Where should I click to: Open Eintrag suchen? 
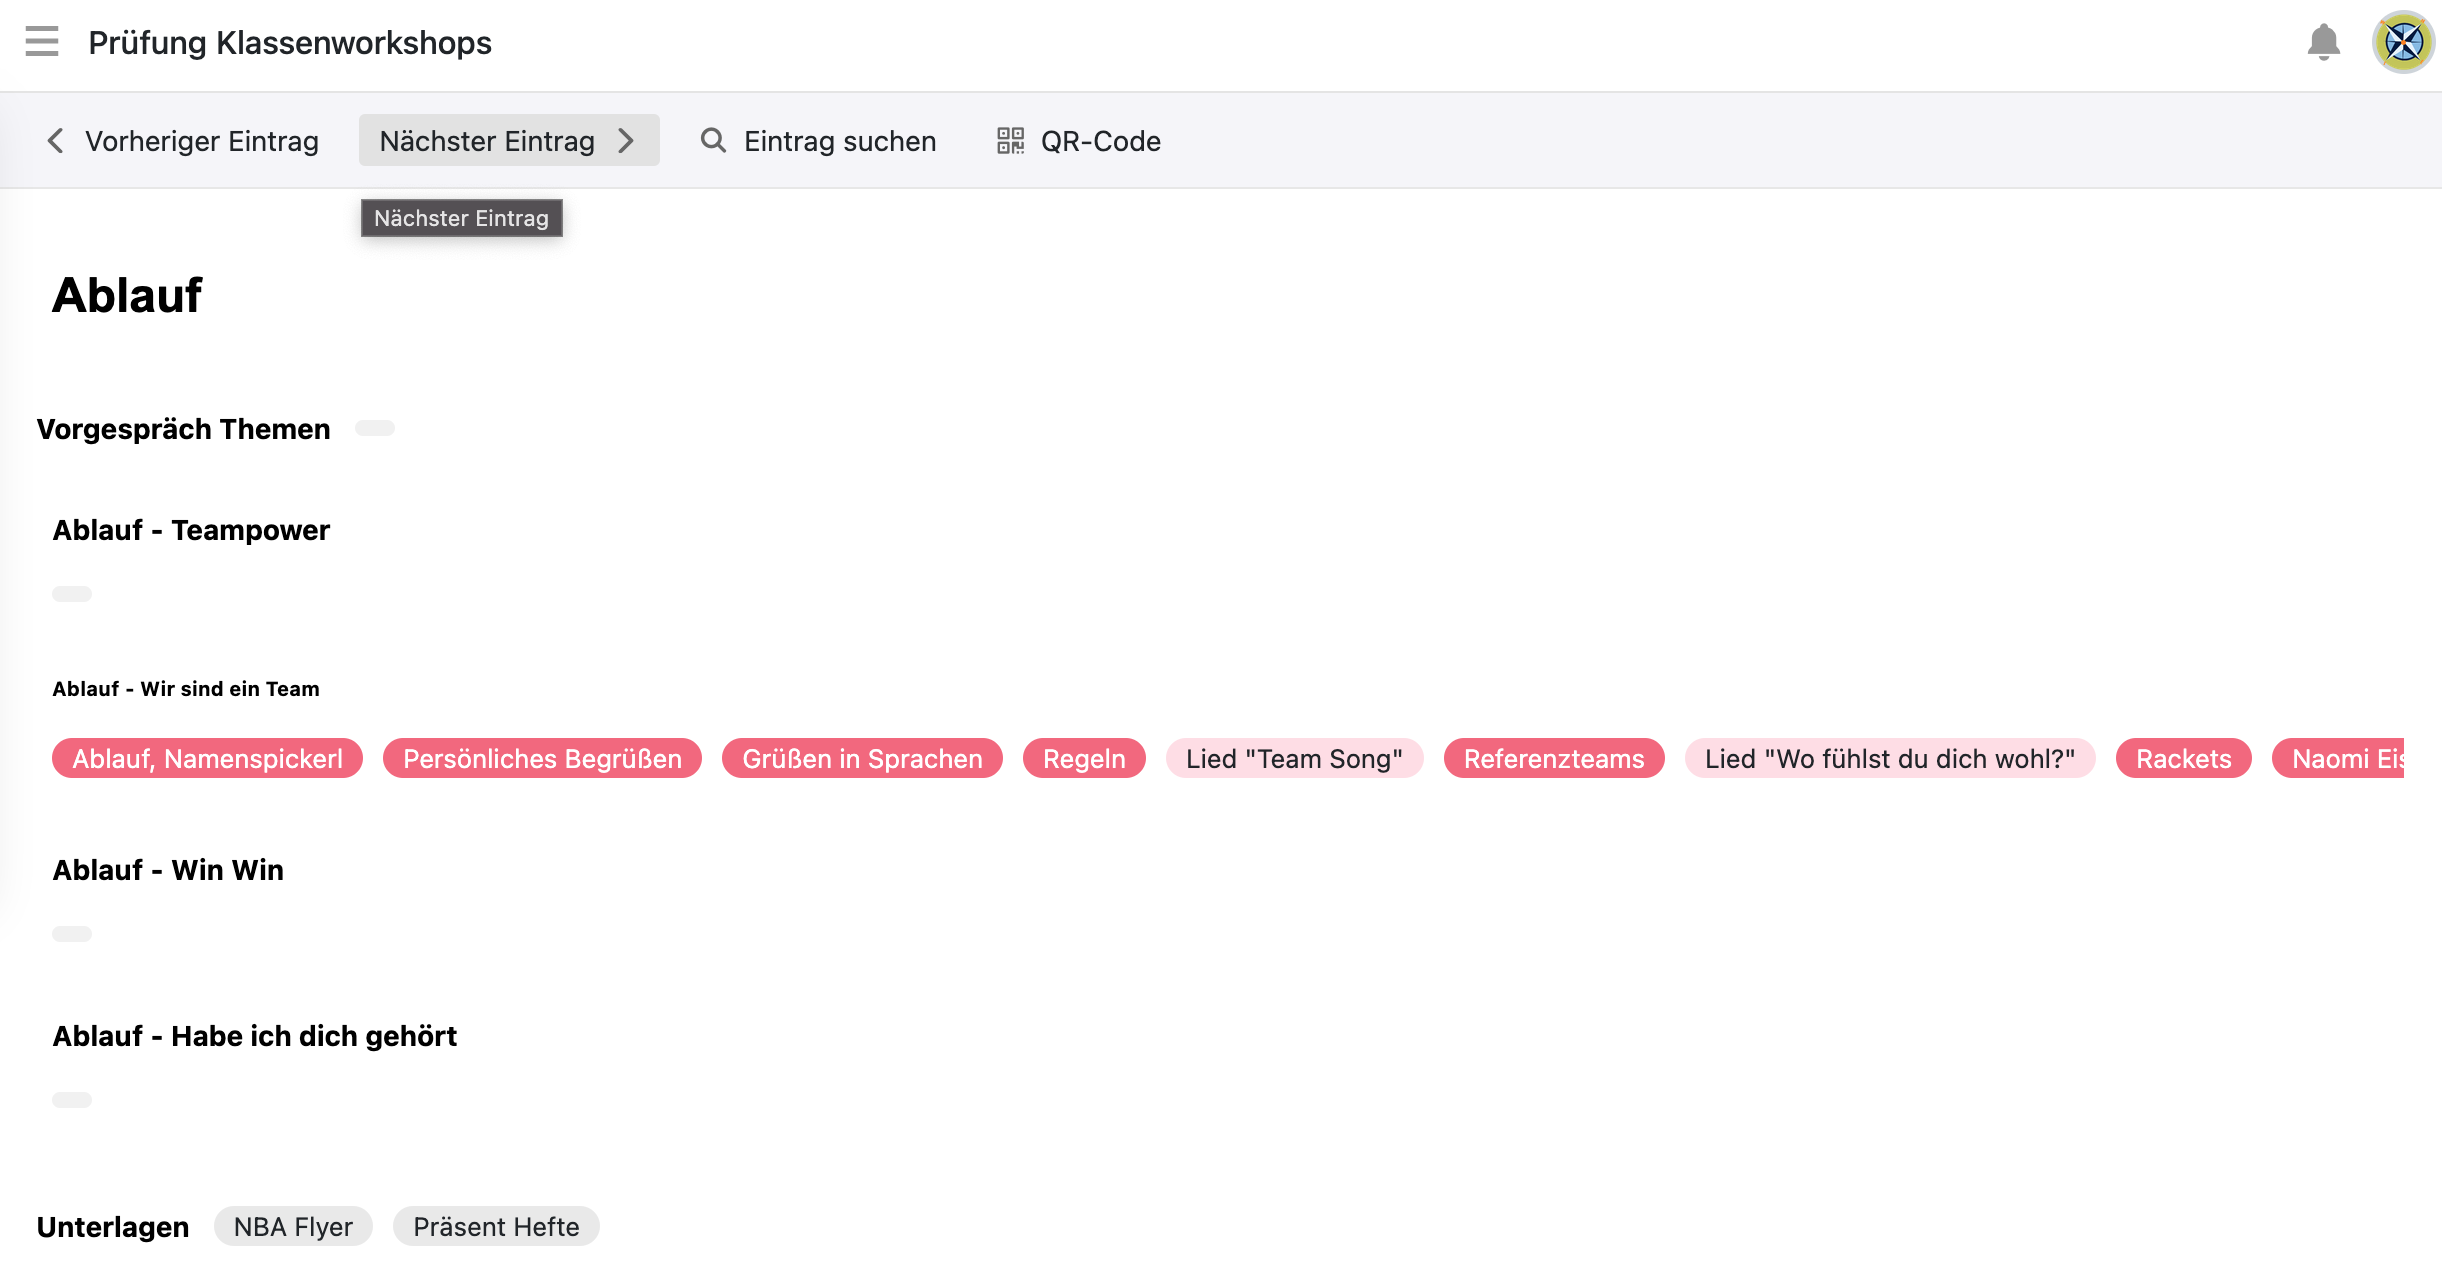[x=839, y=141]
